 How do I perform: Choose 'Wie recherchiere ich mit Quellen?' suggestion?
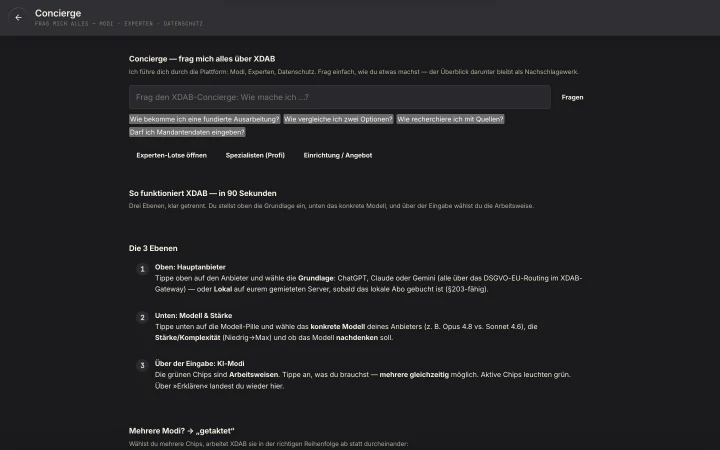pyautogui.click(x=450, y=119)
